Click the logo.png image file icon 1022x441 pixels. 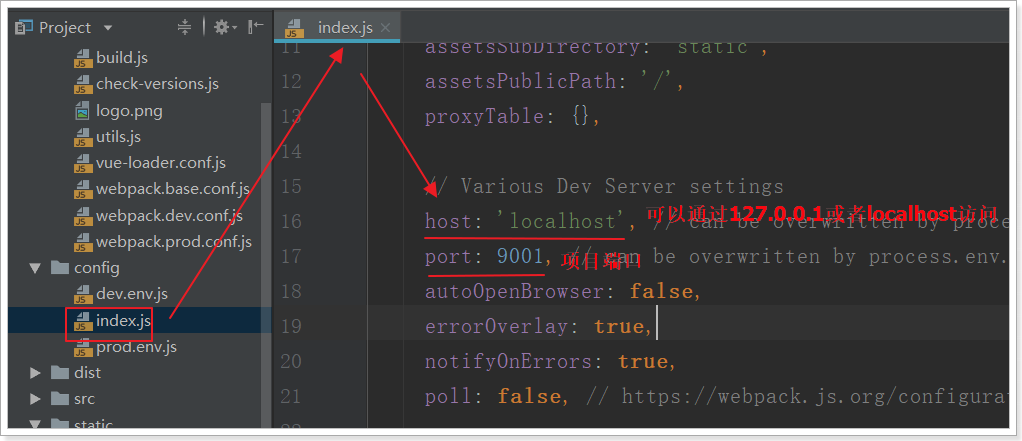coord(83,111)
